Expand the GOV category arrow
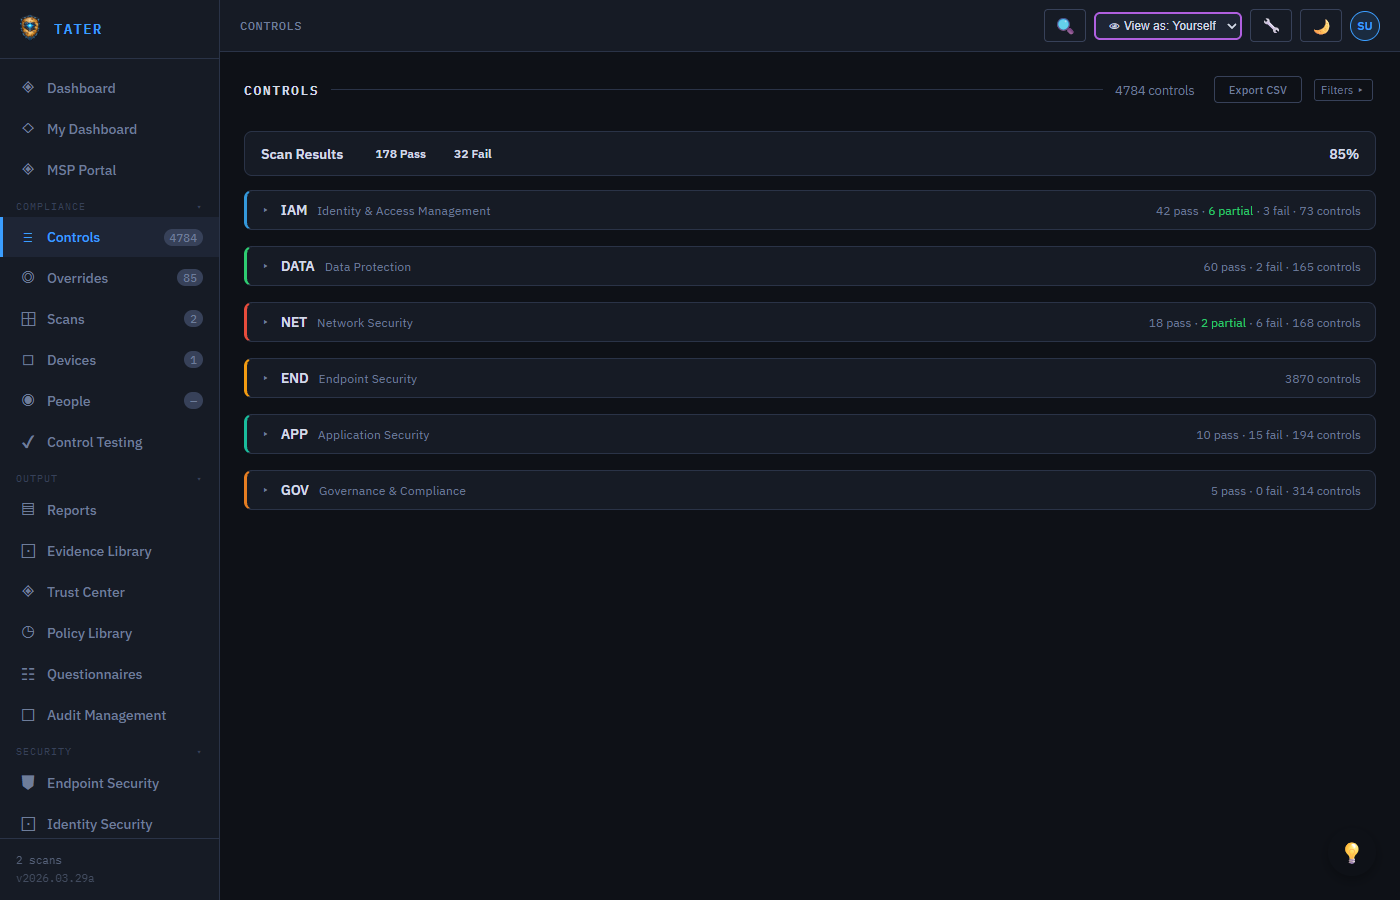Image resolution: width=1400 pixels, height=900 pixels. coord(265,490)
